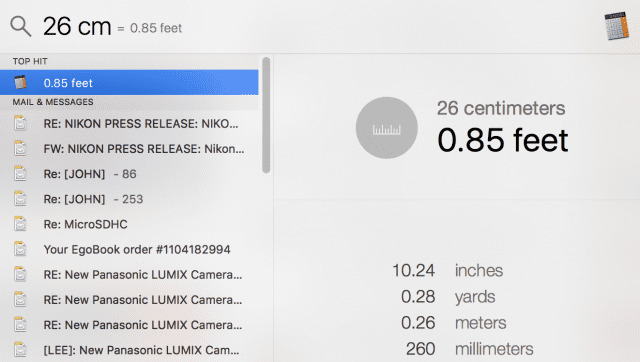Open the Calculator app icon in search bar
Screen dimensions: 640x362
point(616,26)
